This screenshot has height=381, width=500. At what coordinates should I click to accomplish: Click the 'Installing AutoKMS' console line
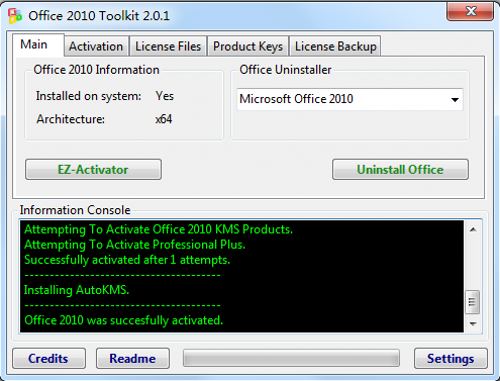[76, 290]
